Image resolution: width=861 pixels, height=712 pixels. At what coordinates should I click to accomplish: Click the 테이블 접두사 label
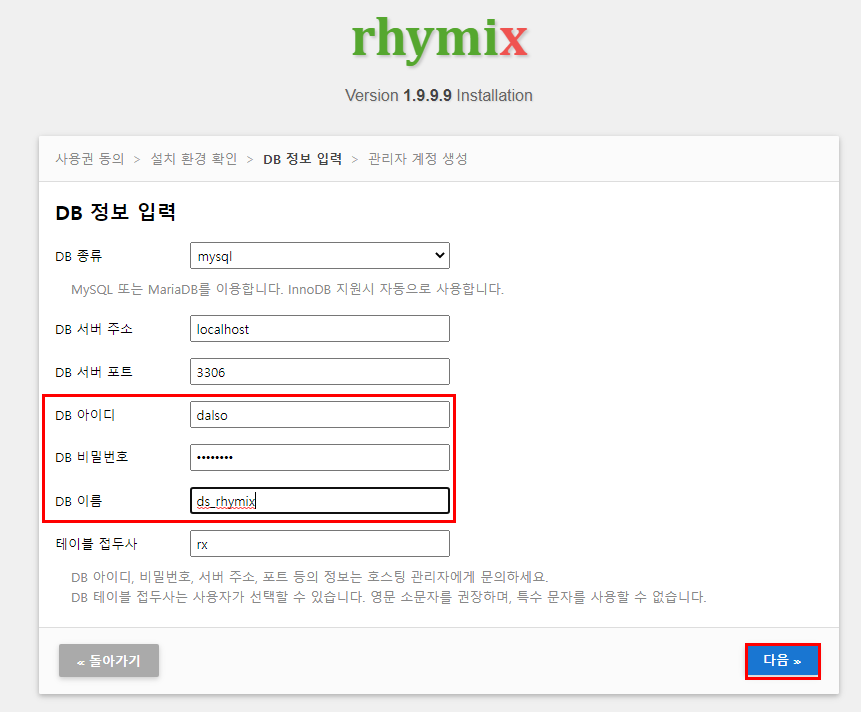point(96,543)
